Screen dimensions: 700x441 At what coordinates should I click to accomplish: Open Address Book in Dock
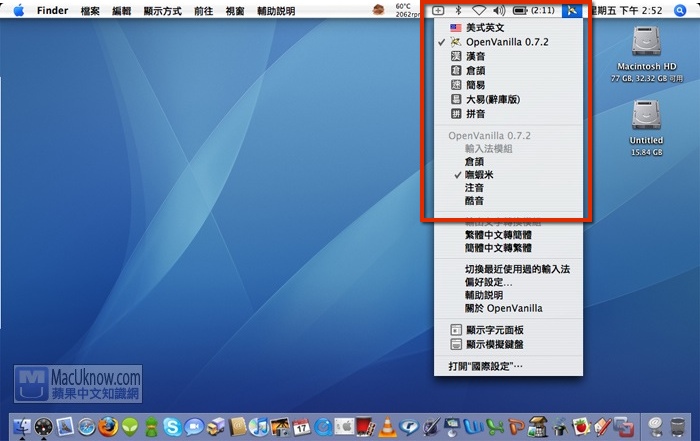[238, 427]
